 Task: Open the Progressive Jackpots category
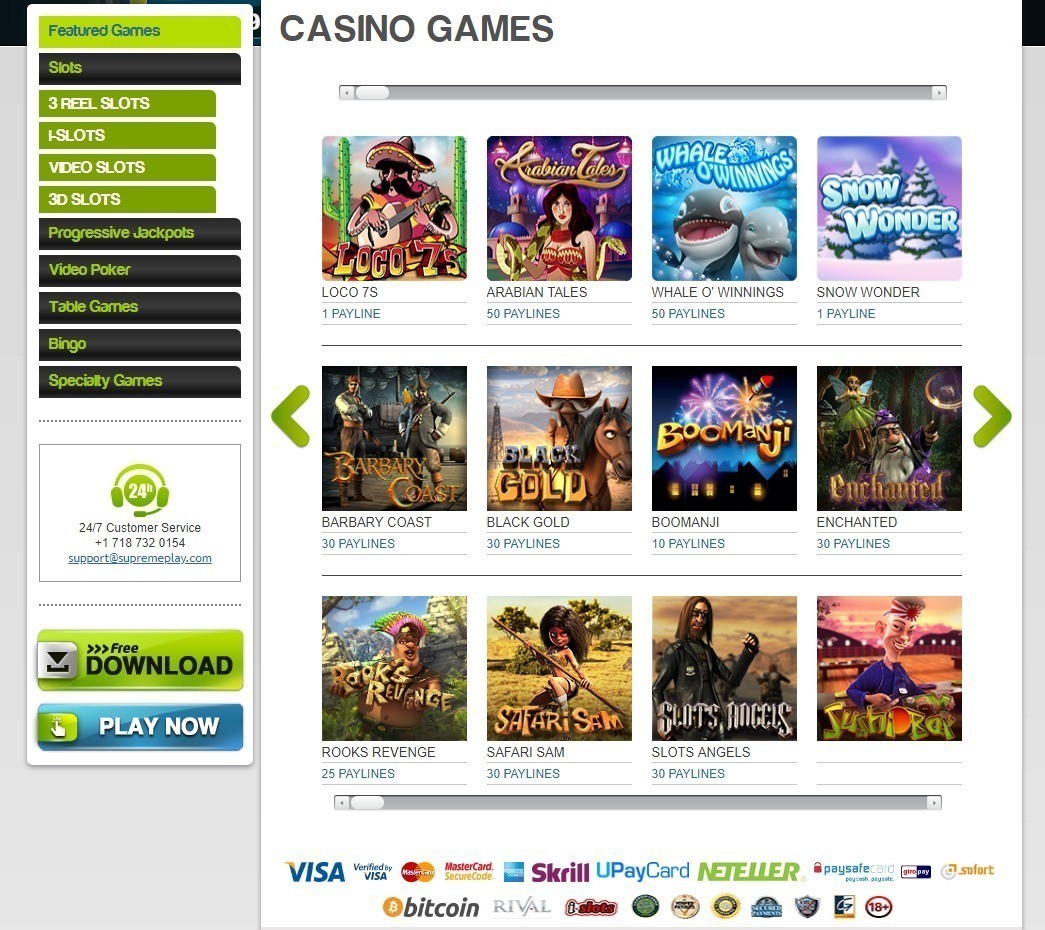[140, 233]
